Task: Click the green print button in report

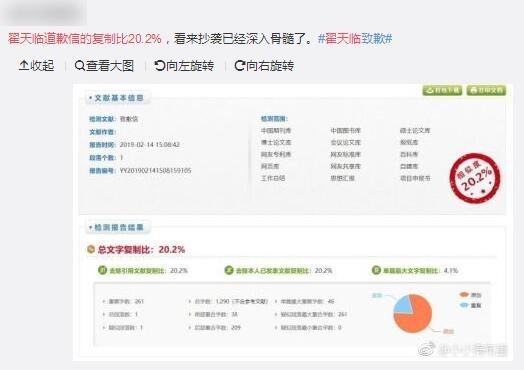Action: pyautogui.click(x=486, y=90)
